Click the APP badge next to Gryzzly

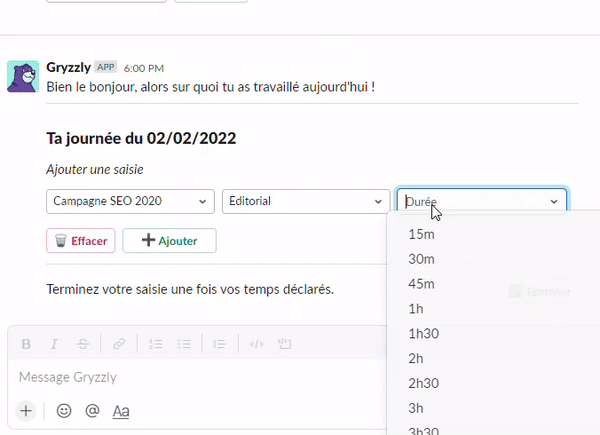coord(106,67)
